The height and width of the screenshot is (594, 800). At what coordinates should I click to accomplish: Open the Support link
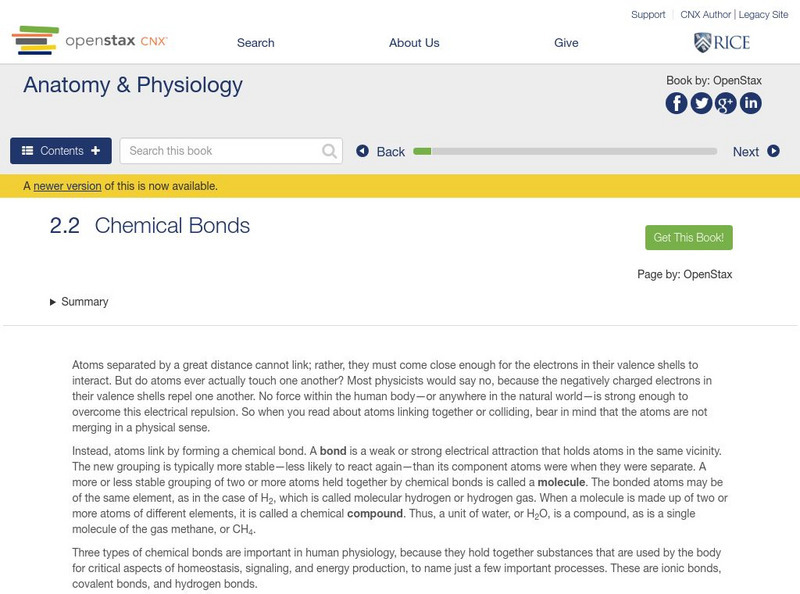pos(648,15)
